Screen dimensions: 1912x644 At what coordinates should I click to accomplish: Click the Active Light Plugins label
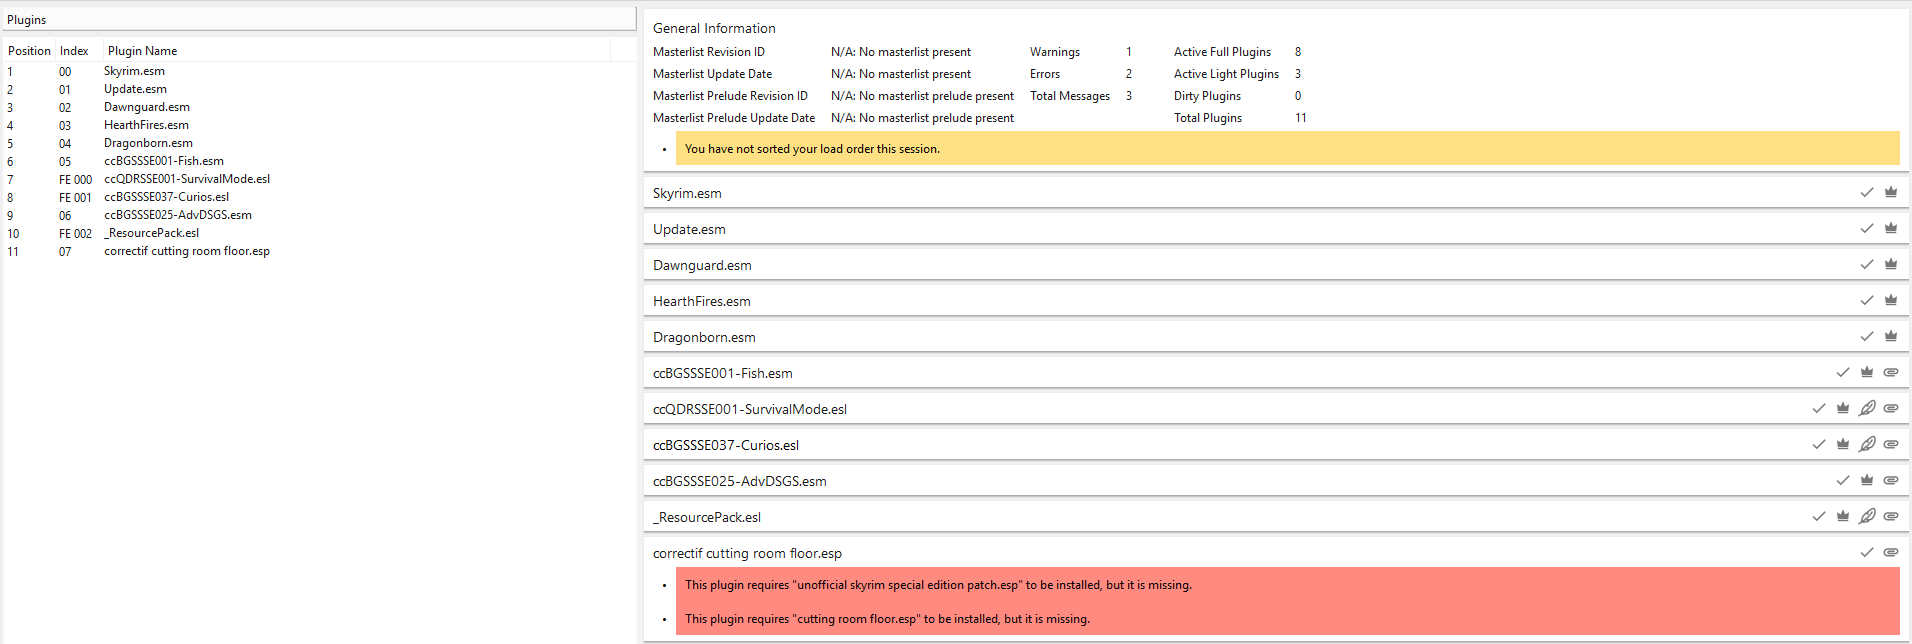pos(1226,74)
